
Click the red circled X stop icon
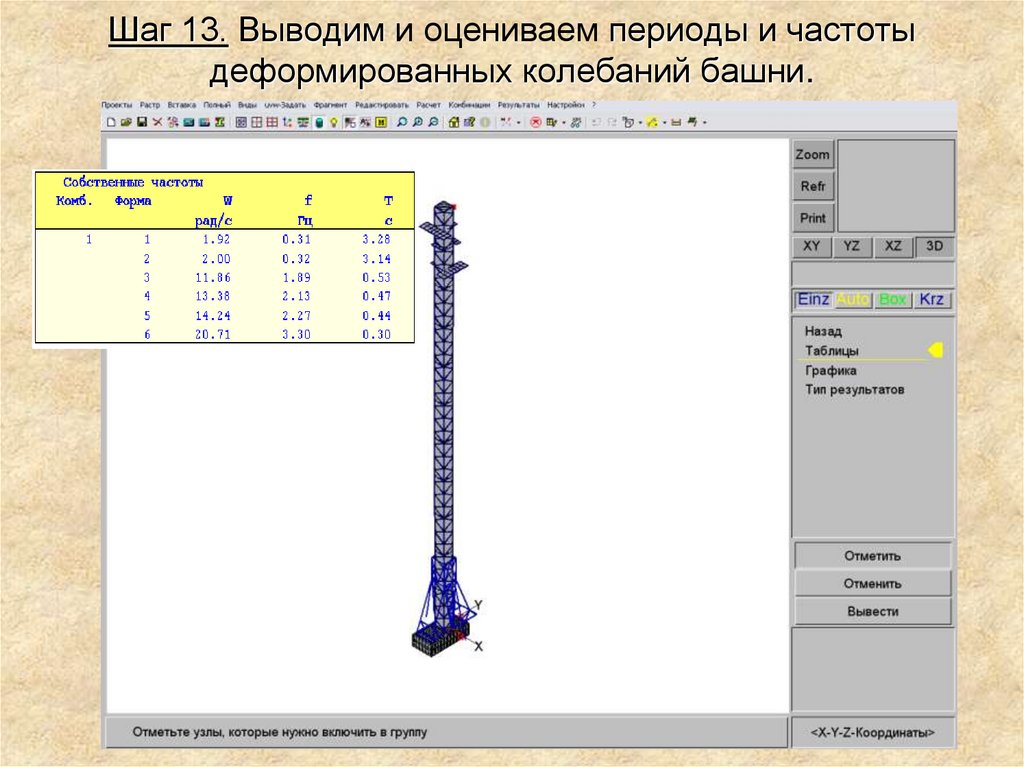[x=536, y=122]
